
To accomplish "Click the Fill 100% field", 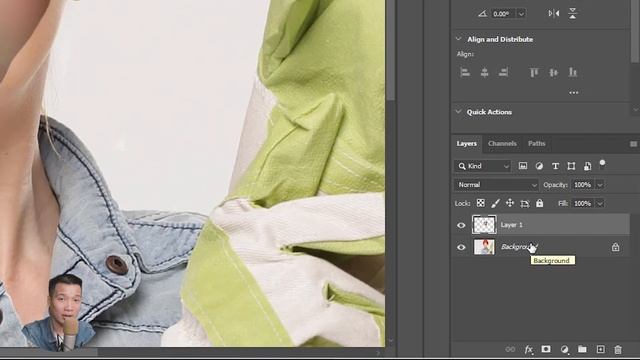I will pyautogui.click(x=582, y=203).
